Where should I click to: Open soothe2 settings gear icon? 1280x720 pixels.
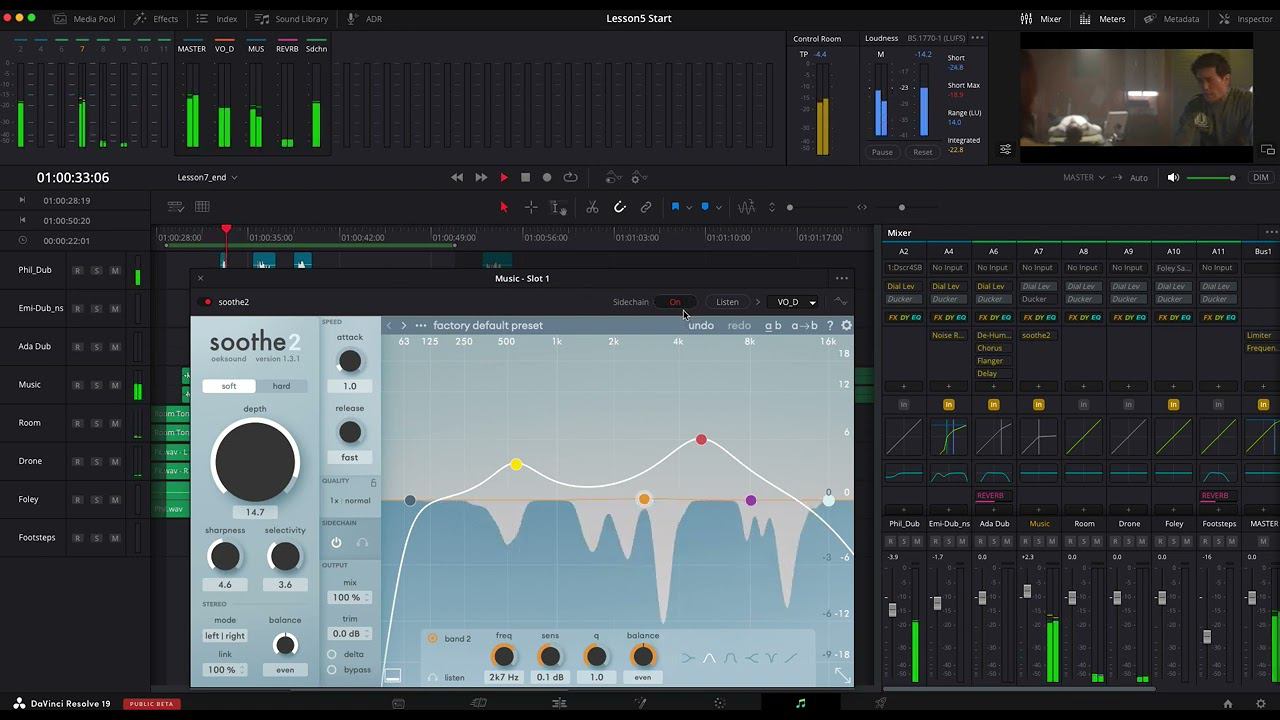coord(846,325)
